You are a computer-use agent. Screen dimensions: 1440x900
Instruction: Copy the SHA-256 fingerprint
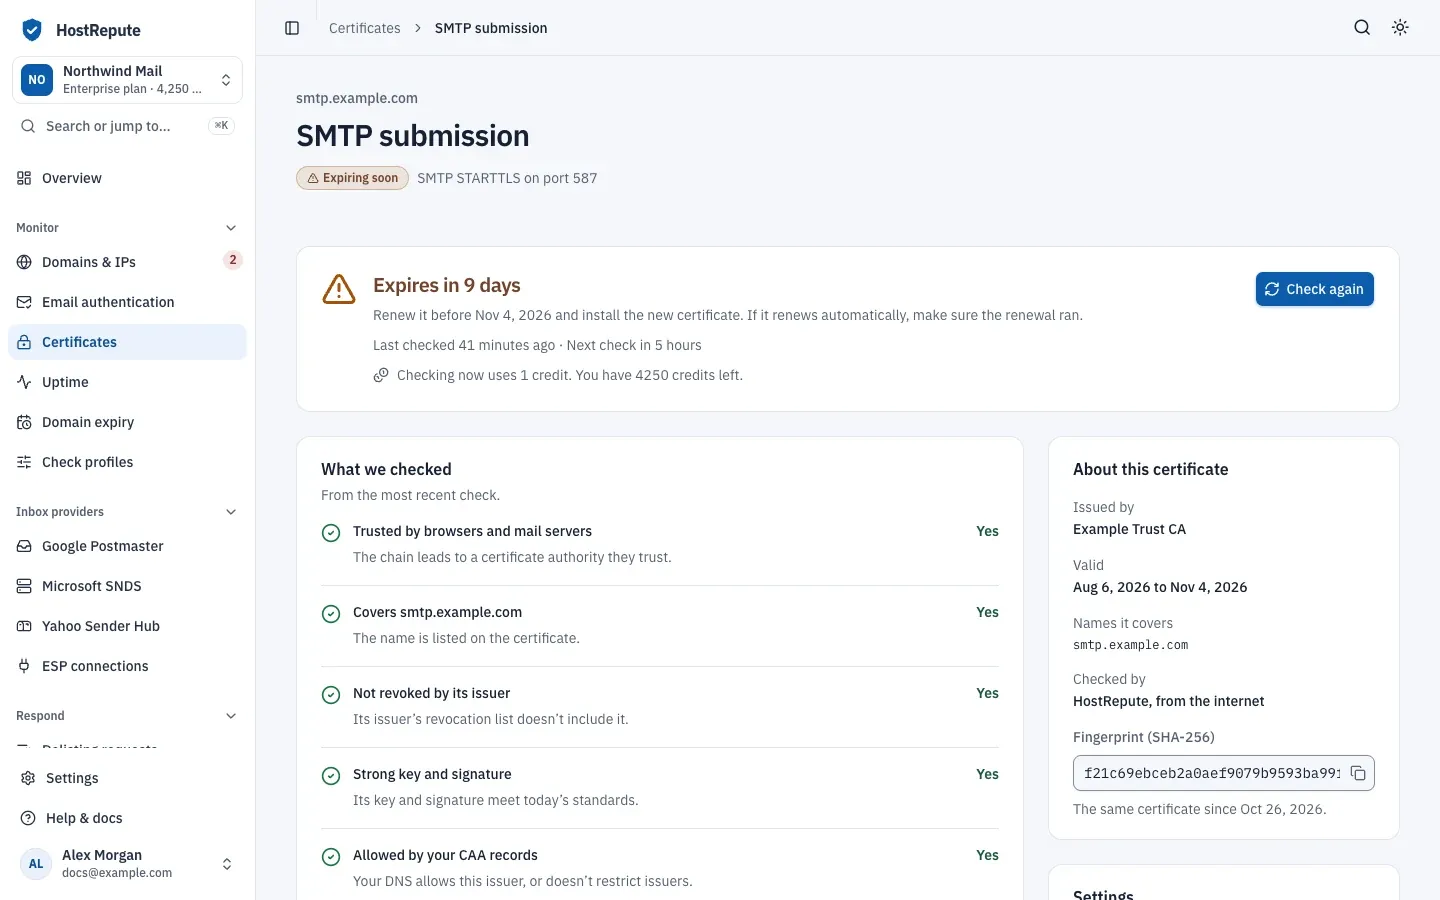(1358, 773)
